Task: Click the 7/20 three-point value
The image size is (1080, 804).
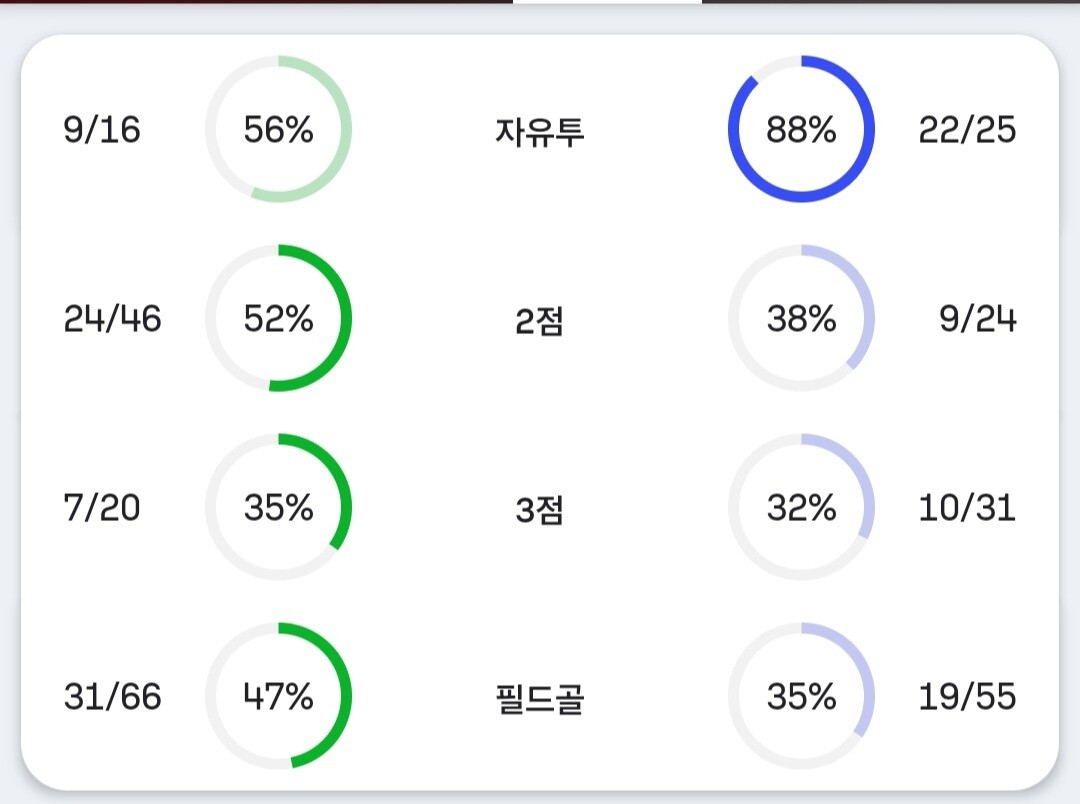Action: point(102,508)
